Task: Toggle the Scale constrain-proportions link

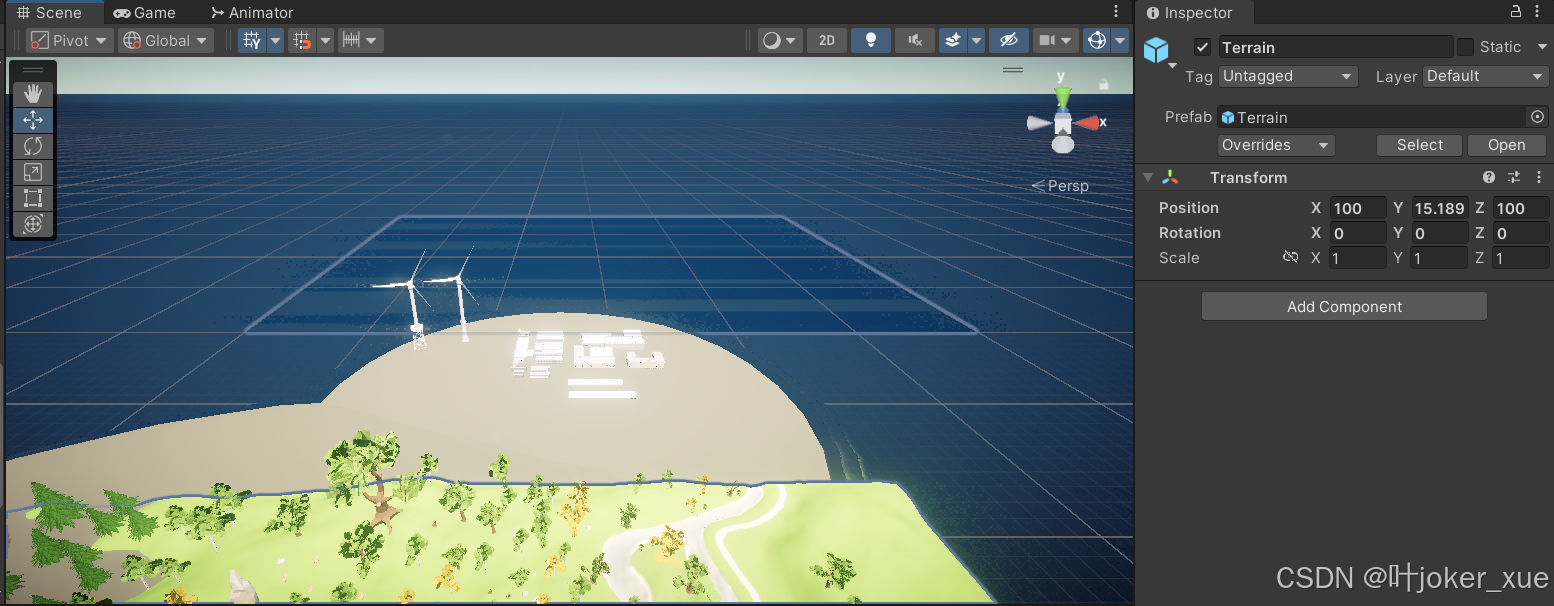Action: [1290, 257]
